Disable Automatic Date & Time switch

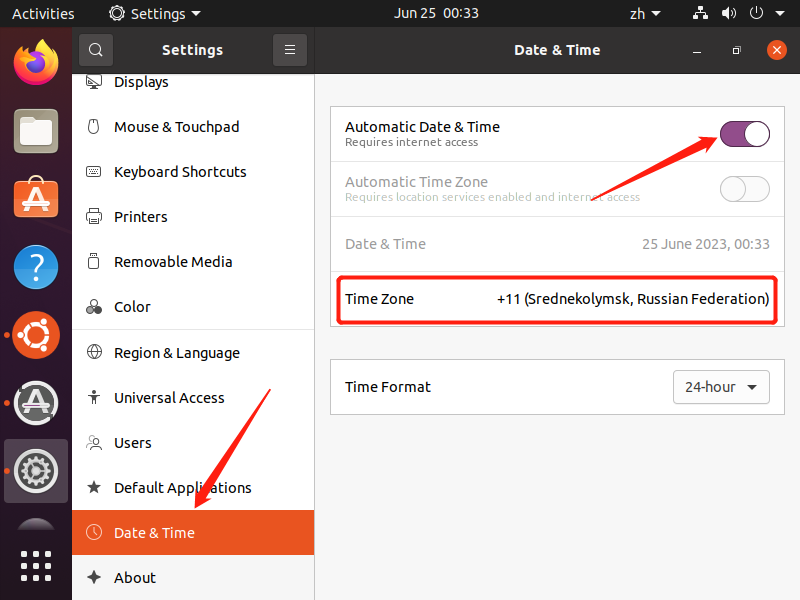pyautogui.click(x=744, y=134)
